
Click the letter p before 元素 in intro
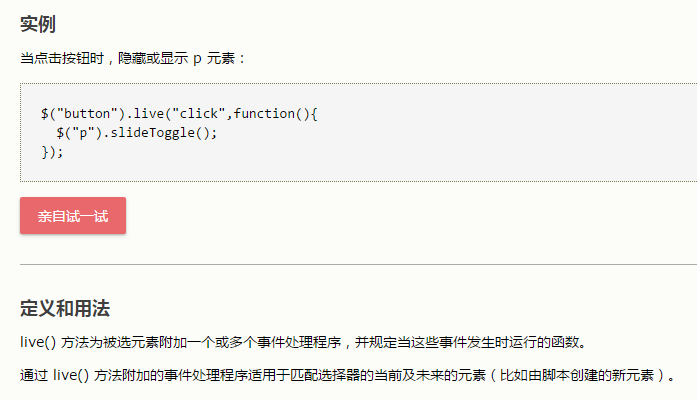click(x=197, y=58)
